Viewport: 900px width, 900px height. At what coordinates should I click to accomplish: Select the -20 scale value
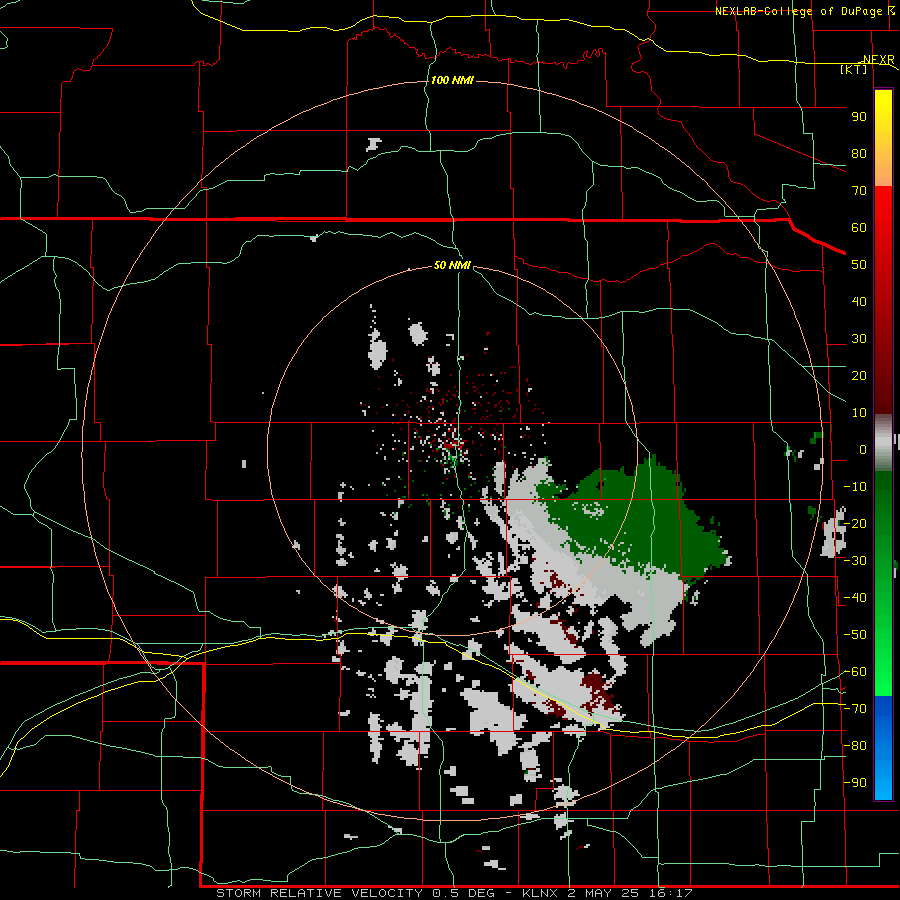click(x=855, y=523)
